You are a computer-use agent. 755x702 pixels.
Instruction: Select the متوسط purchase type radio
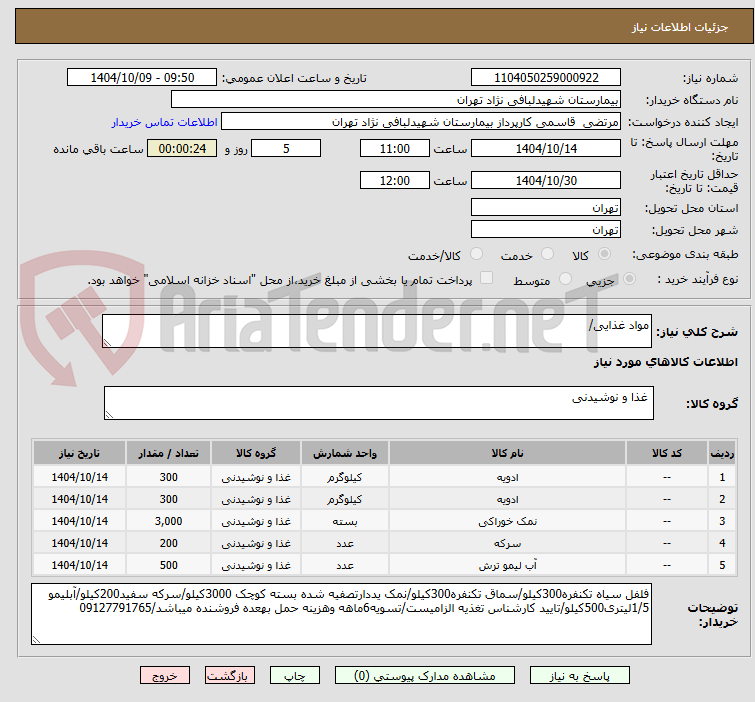(565, 279)
